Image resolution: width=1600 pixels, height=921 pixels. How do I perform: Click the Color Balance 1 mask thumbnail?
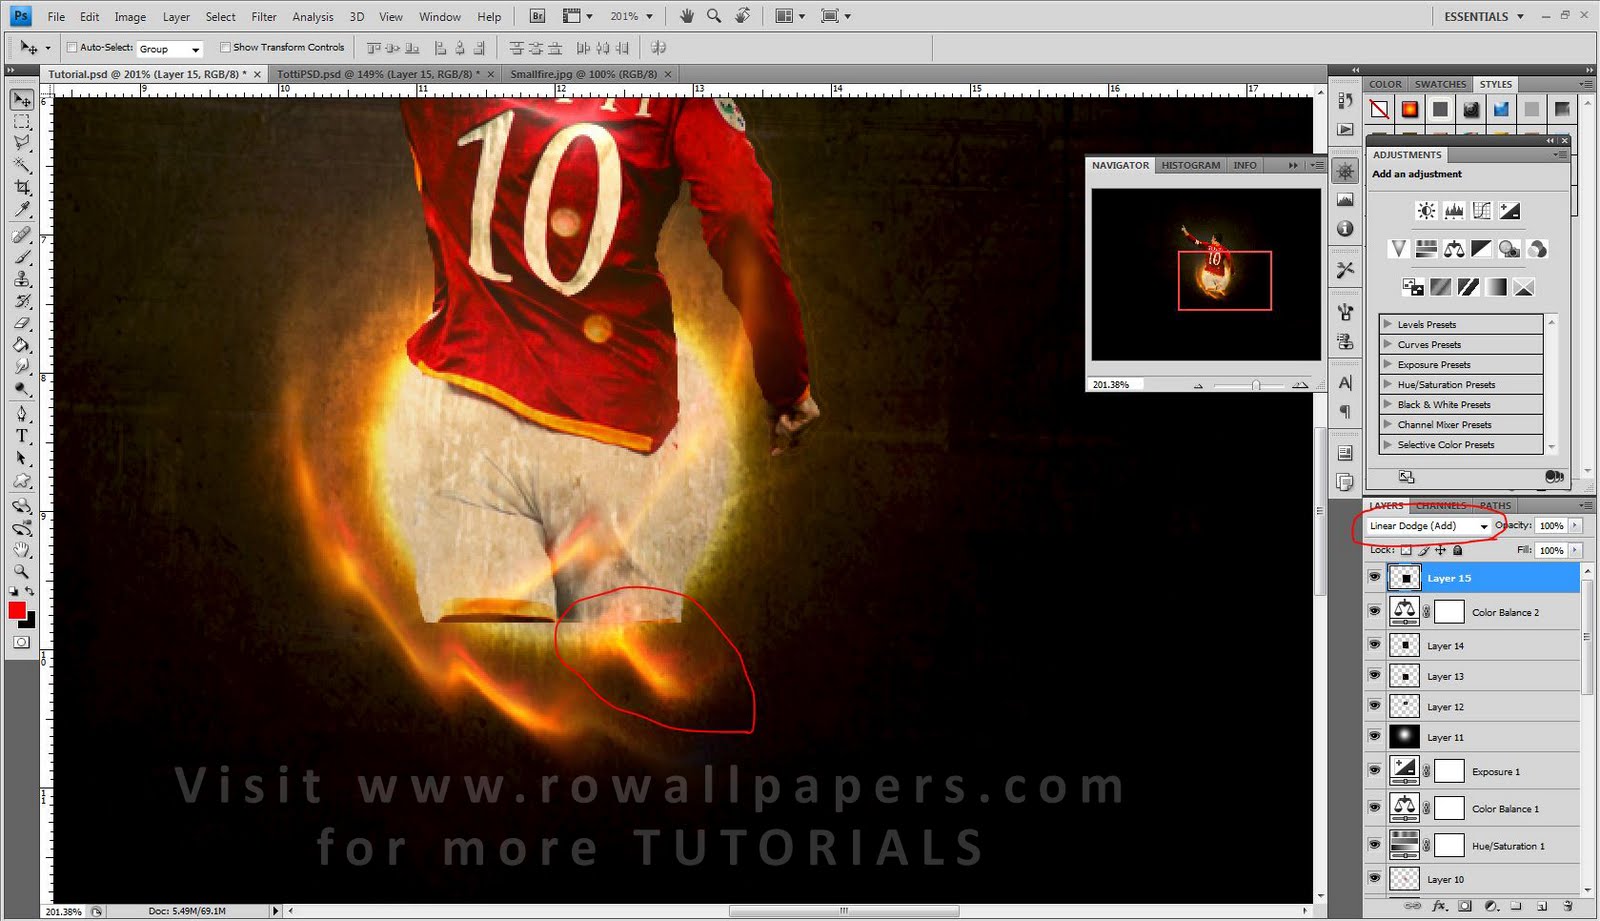(1449, 808)
